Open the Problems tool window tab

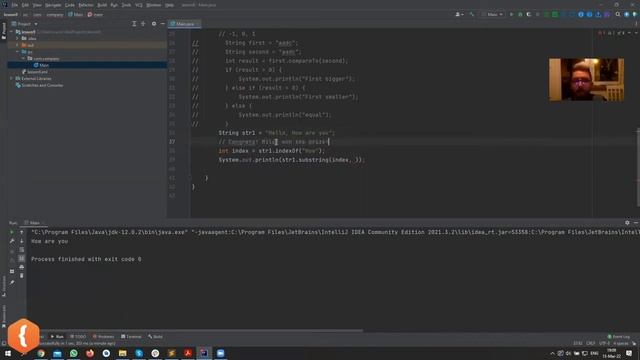(104, 337)
